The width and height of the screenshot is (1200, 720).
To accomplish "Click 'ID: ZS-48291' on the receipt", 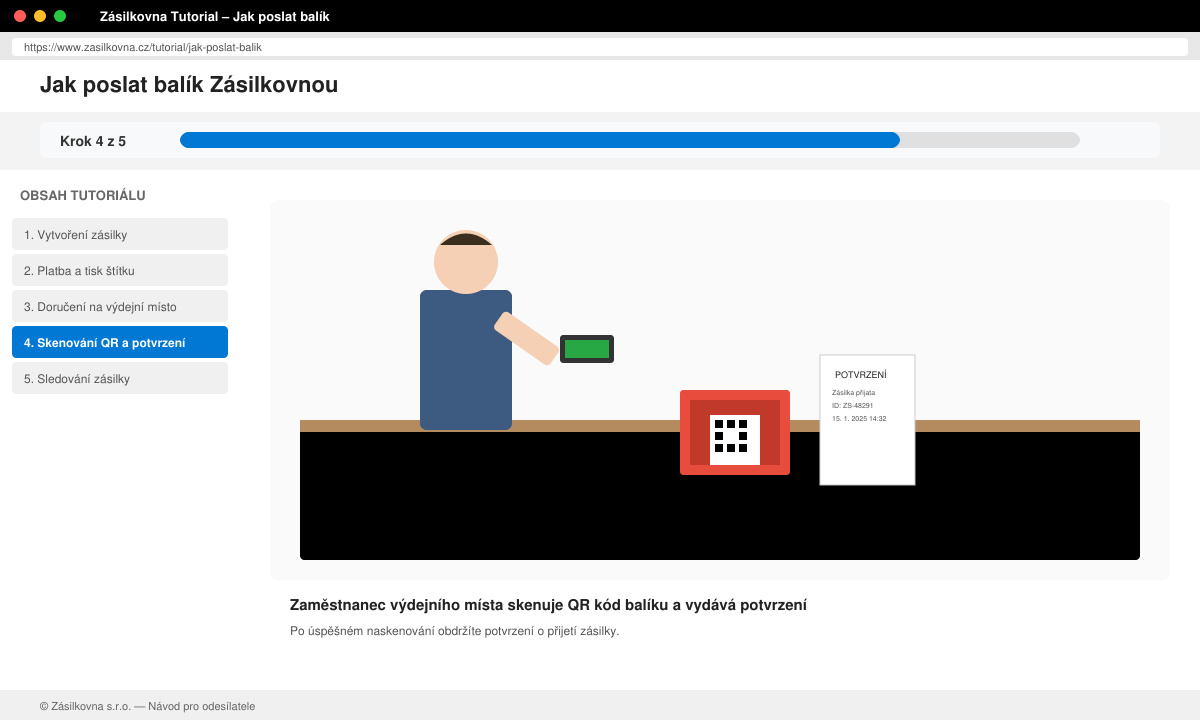I will click(852, 405).
